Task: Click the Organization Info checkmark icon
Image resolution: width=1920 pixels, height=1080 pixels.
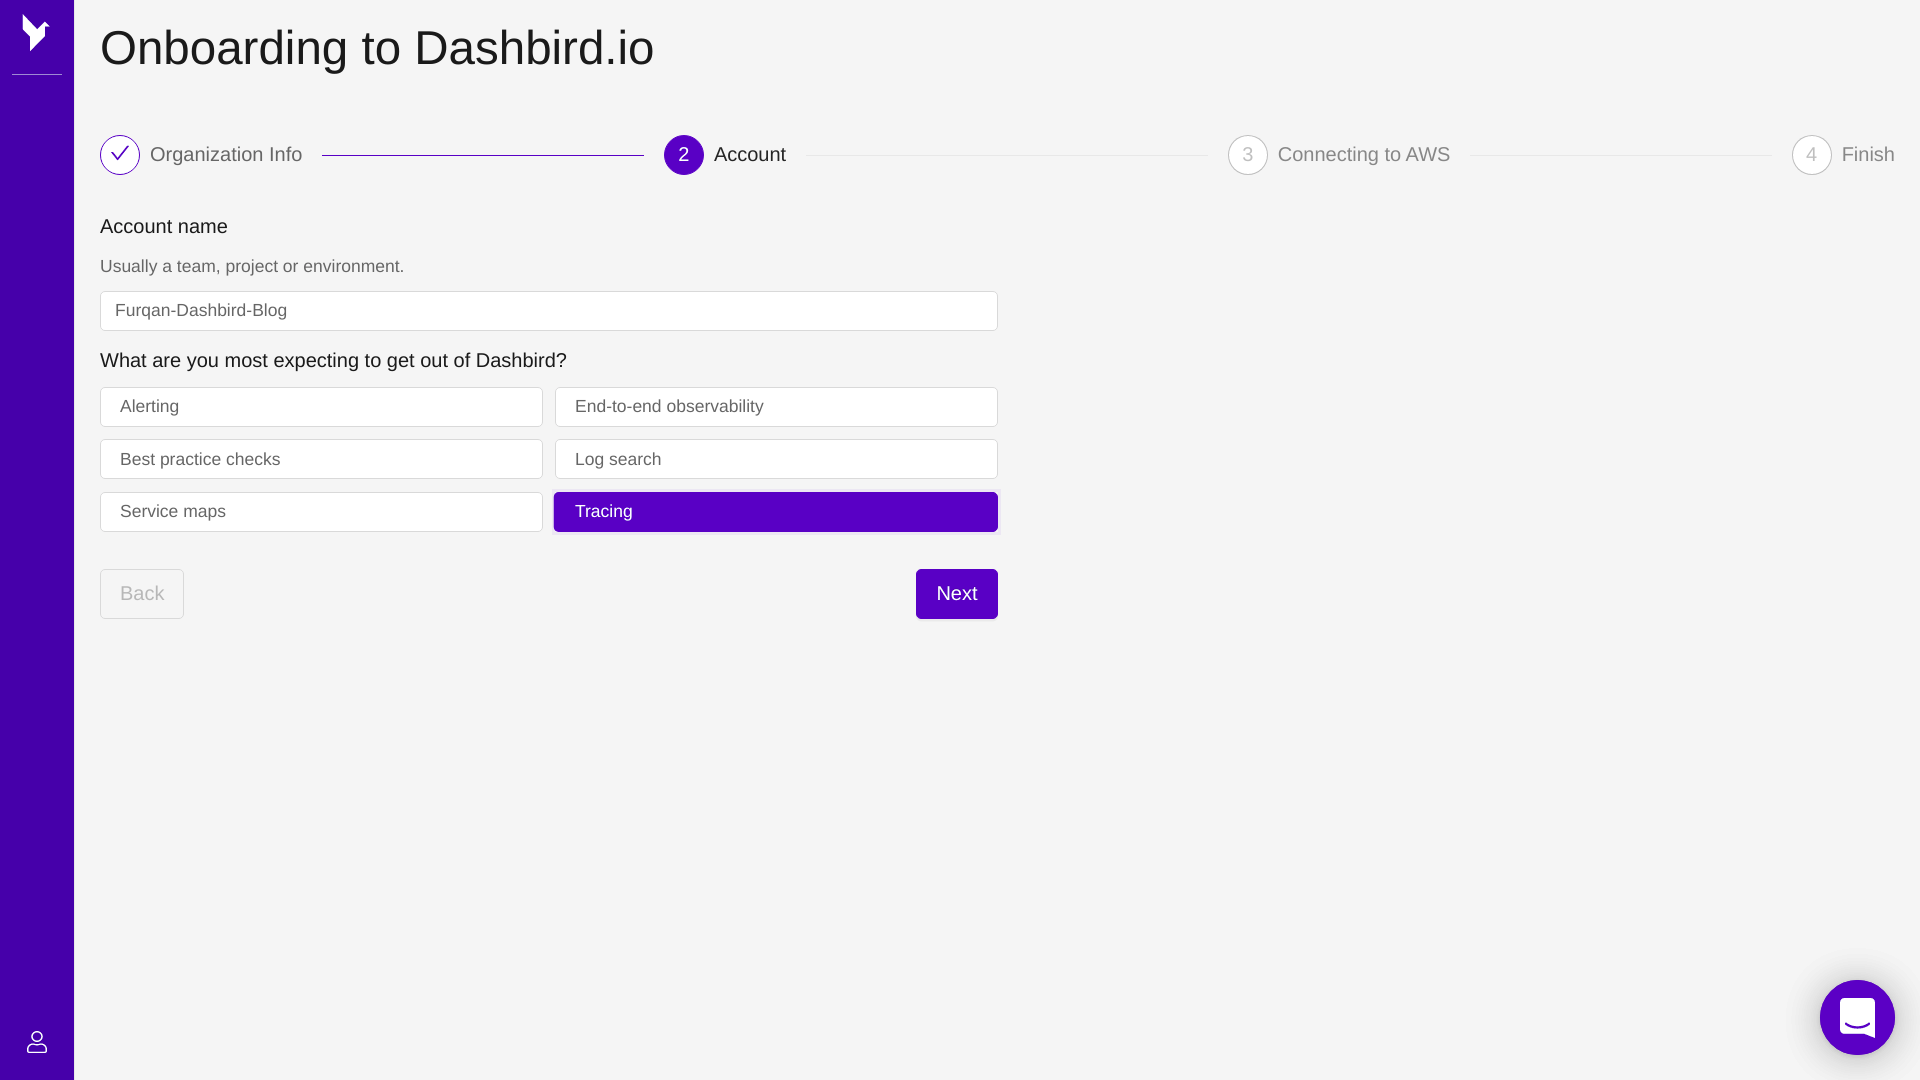Action: pyautogui.click(x=120, y=154)
